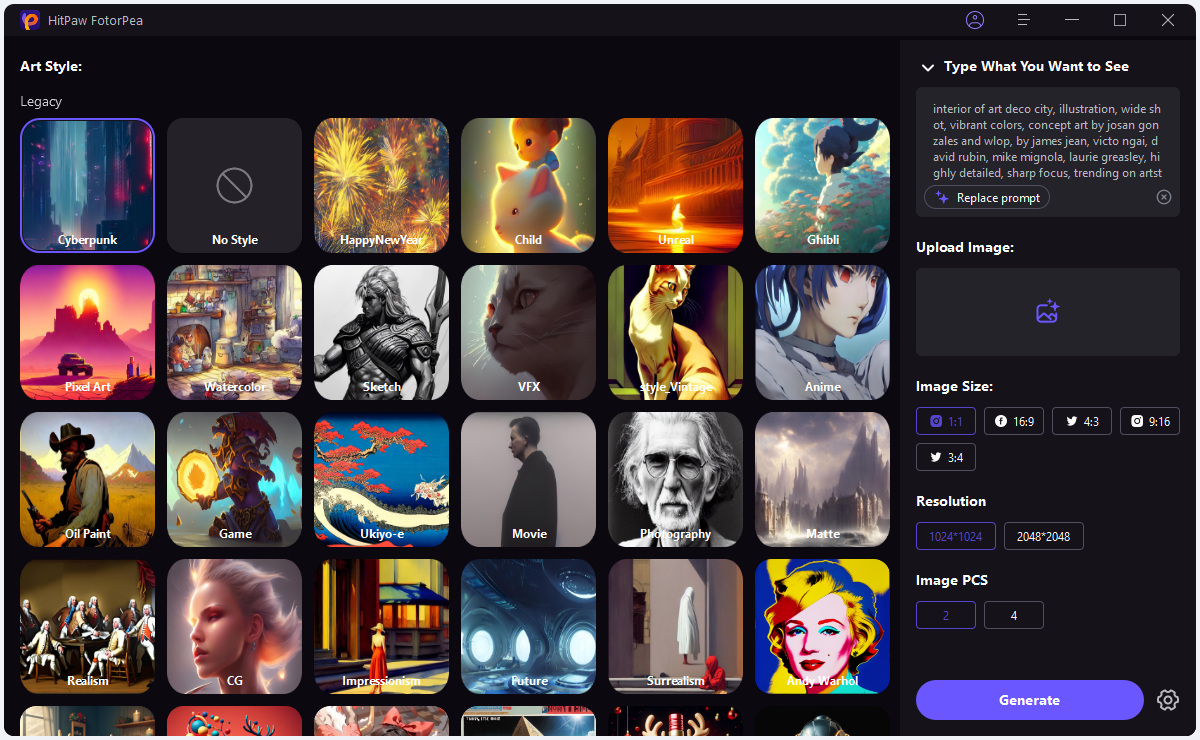Select the Matte art style
This screenshot has width=1200, height=740.
(x=823, y=479)
